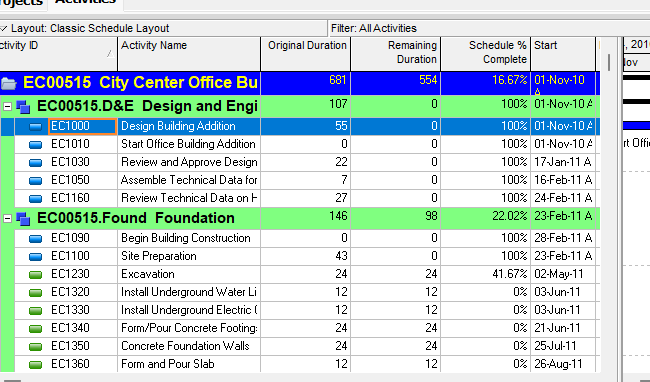
Task: Click the EC1050 activity icon
Action: click(x=36, y=181)
